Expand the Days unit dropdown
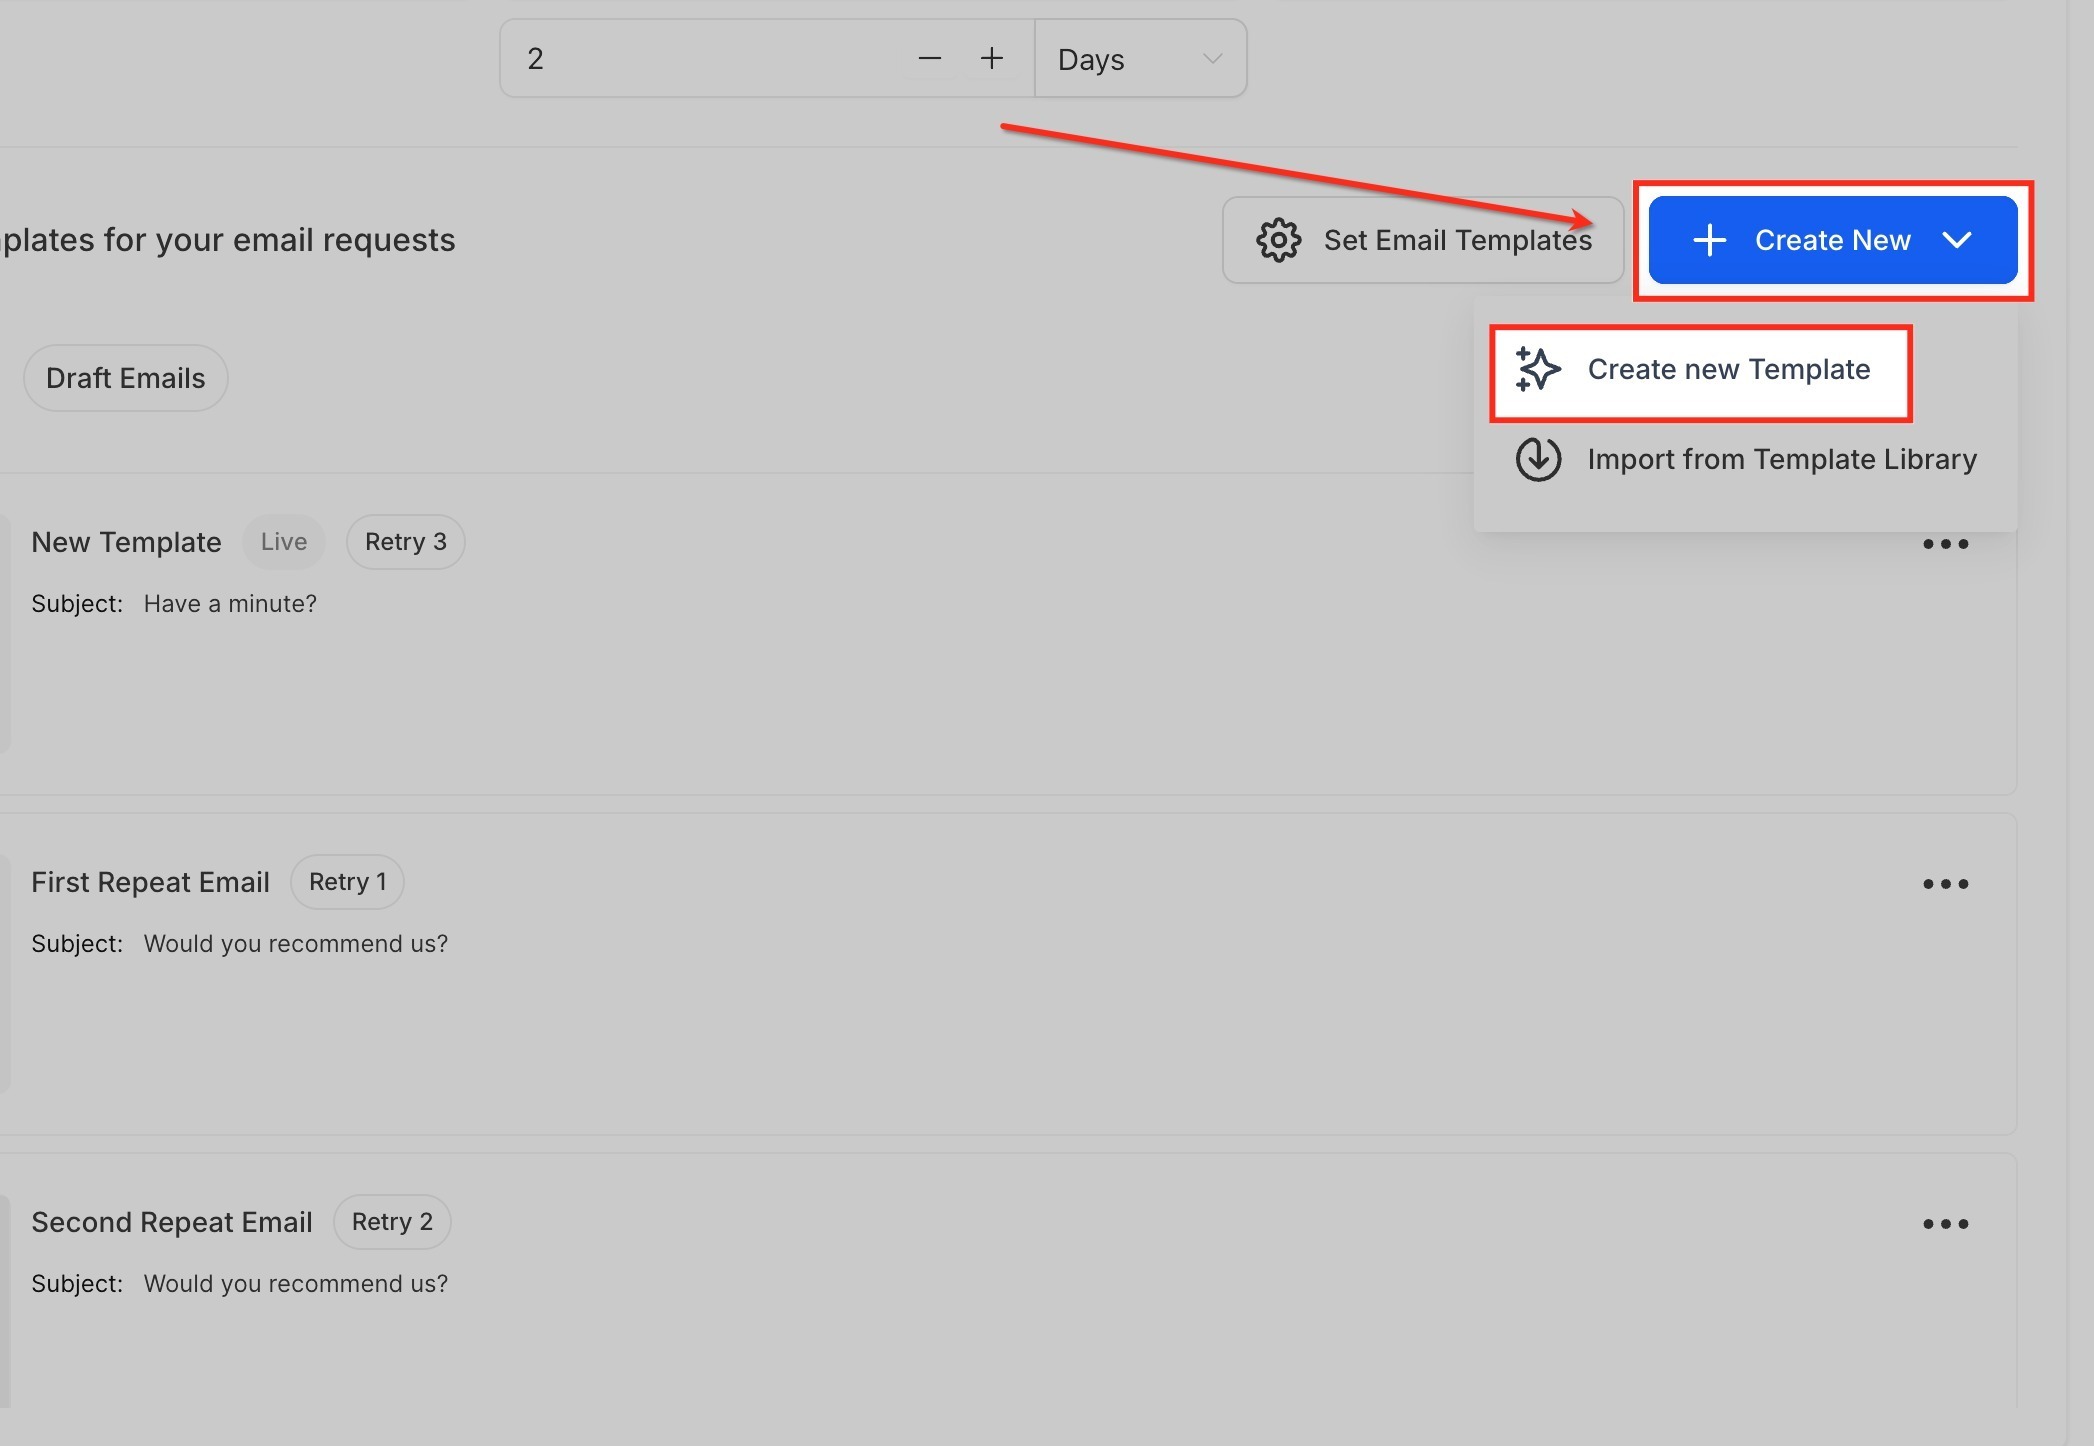 tap(1140, 59)
